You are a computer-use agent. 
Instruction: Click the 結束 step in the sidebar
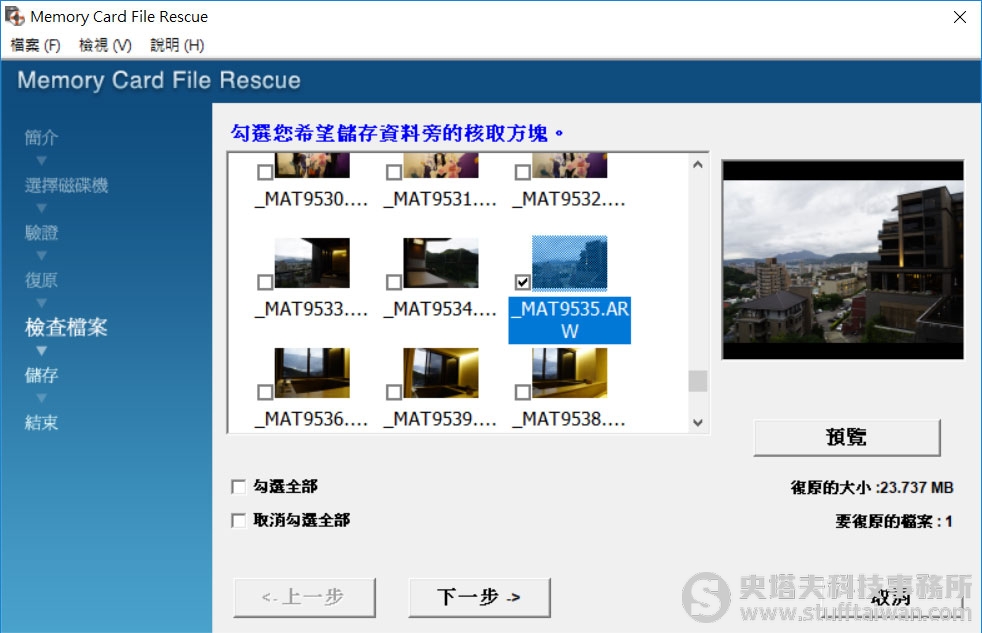pos(41,423)
